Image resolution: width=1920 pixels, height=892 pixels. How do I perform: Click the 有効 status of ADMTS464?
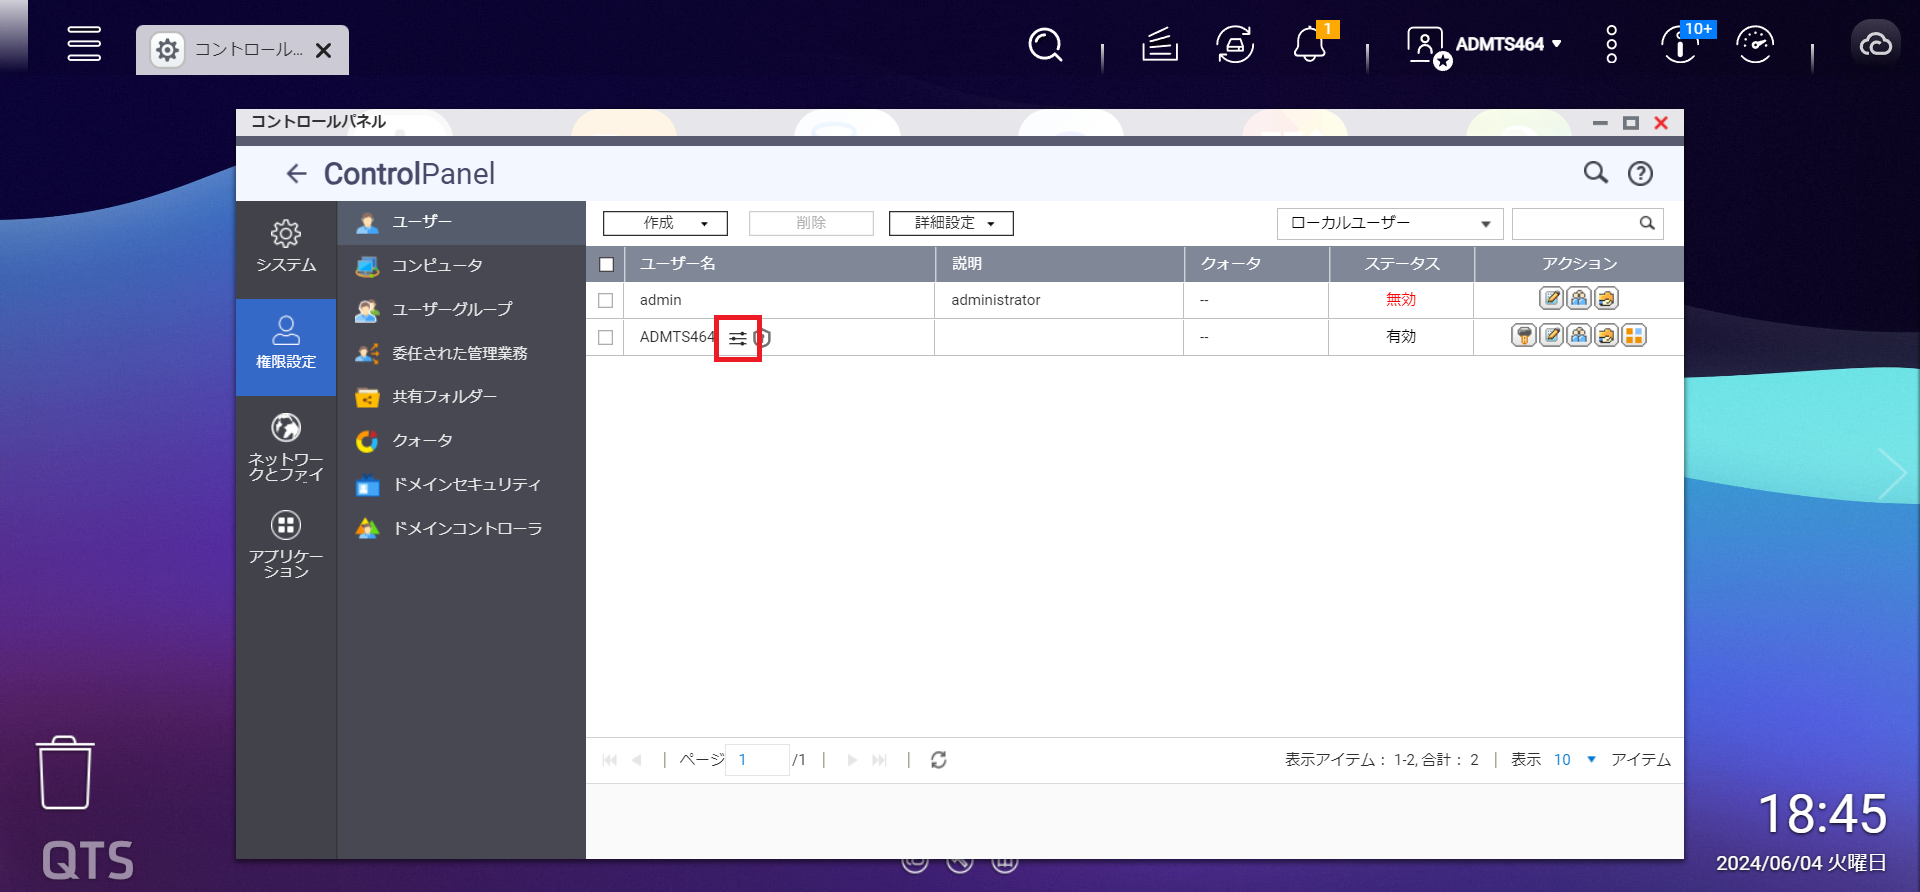pos(1401,336)
